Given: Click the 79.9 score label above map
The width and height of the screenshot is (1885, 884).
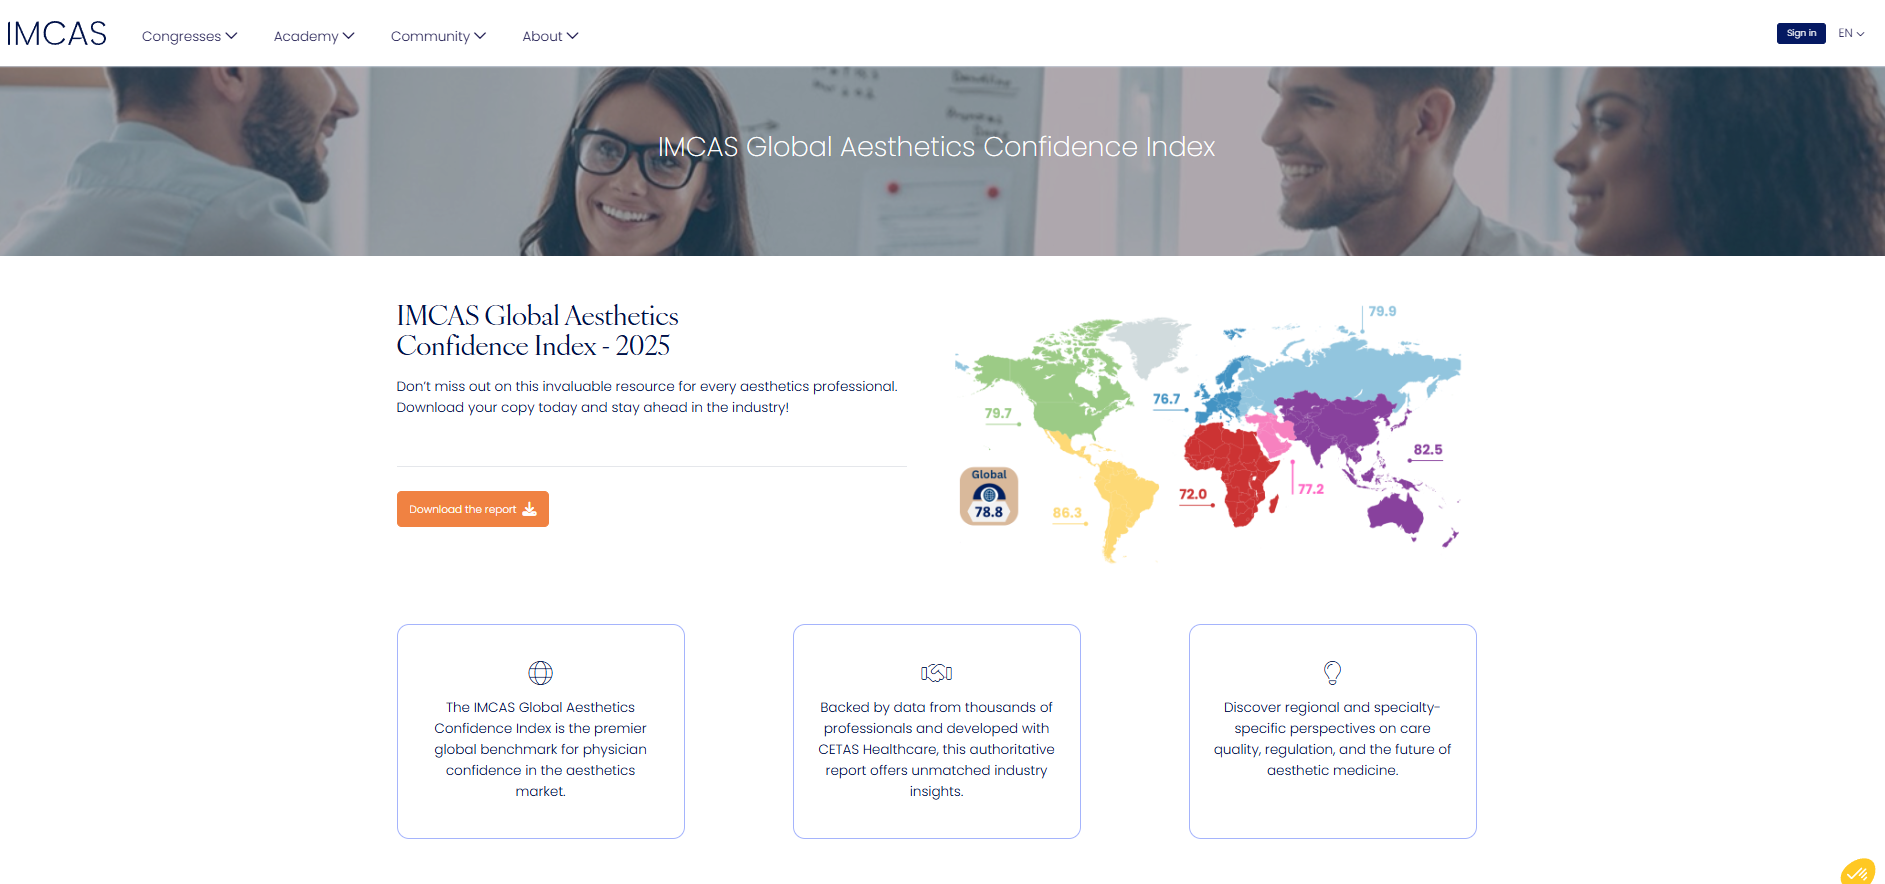Looking at the screenshot, I should click(x=1382, y=311).
